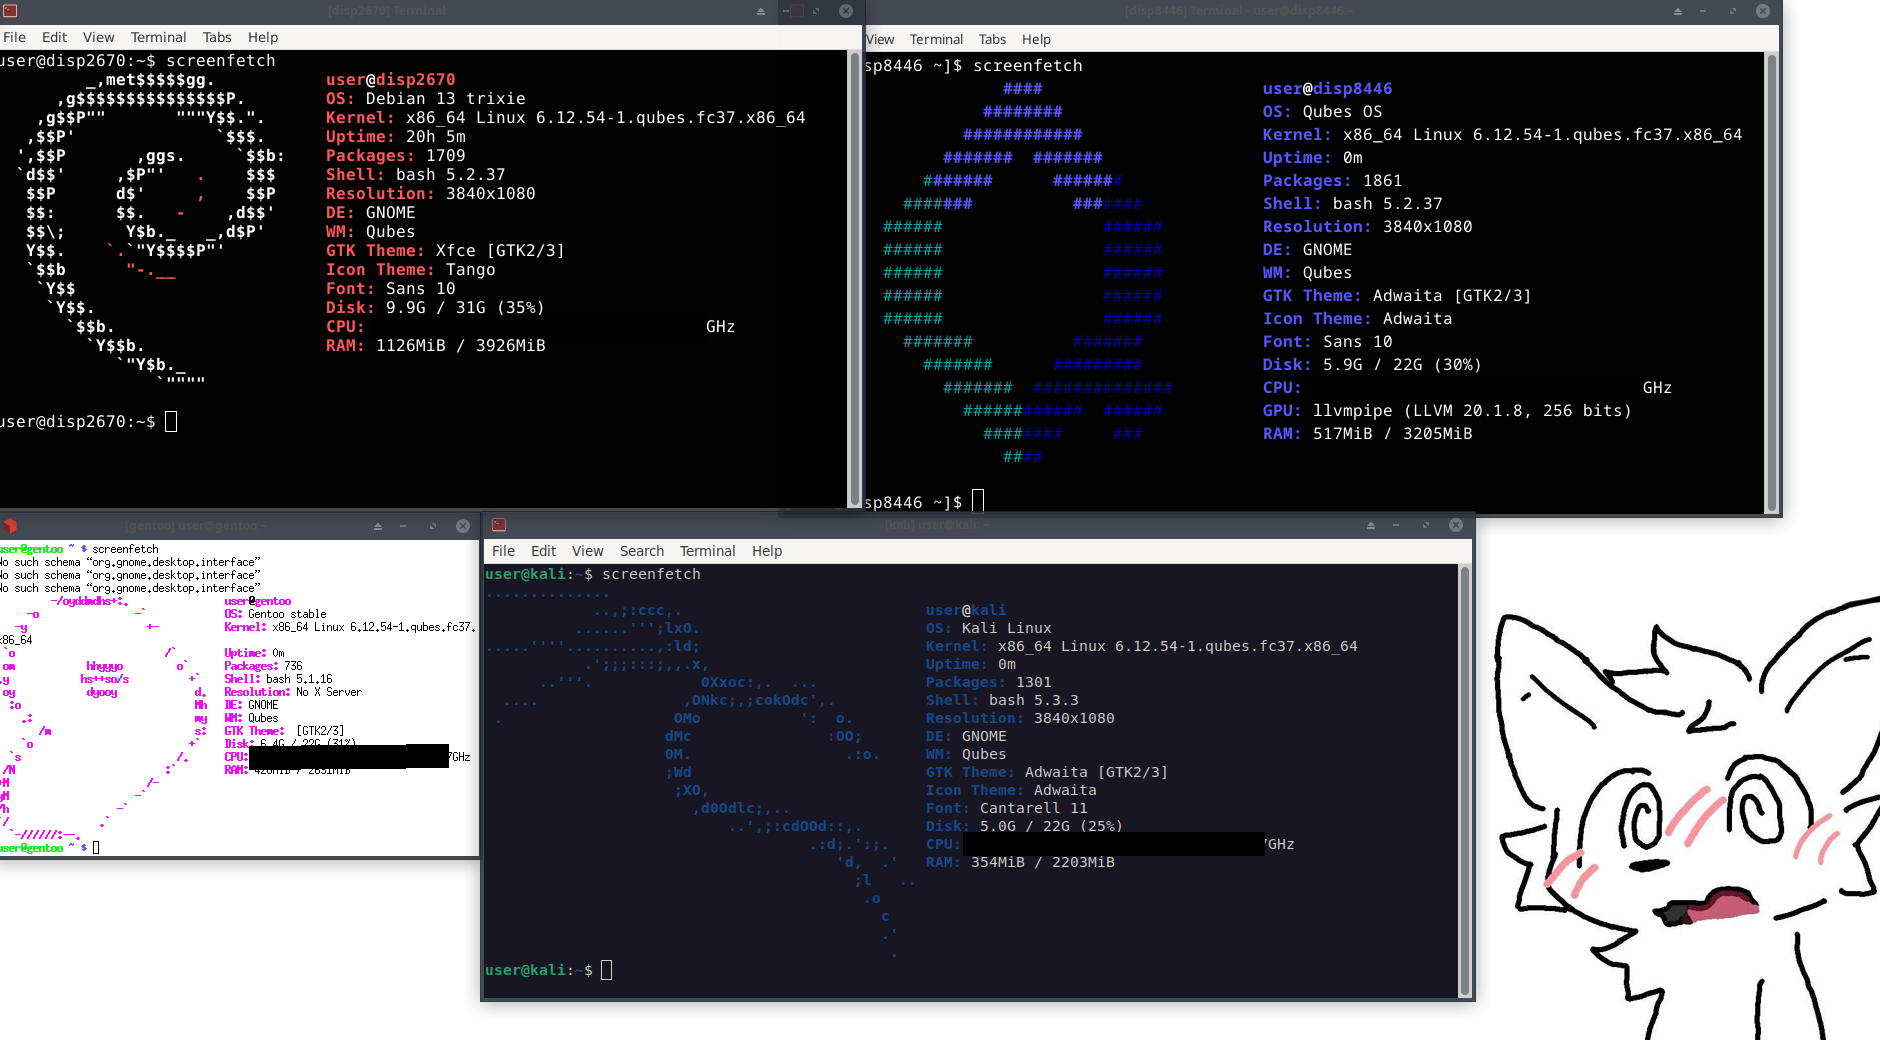The height and width of the screenshot is (1040, 1880).
Task: Click "Resolution: No X Server" line
Action: tap(293, 692)
